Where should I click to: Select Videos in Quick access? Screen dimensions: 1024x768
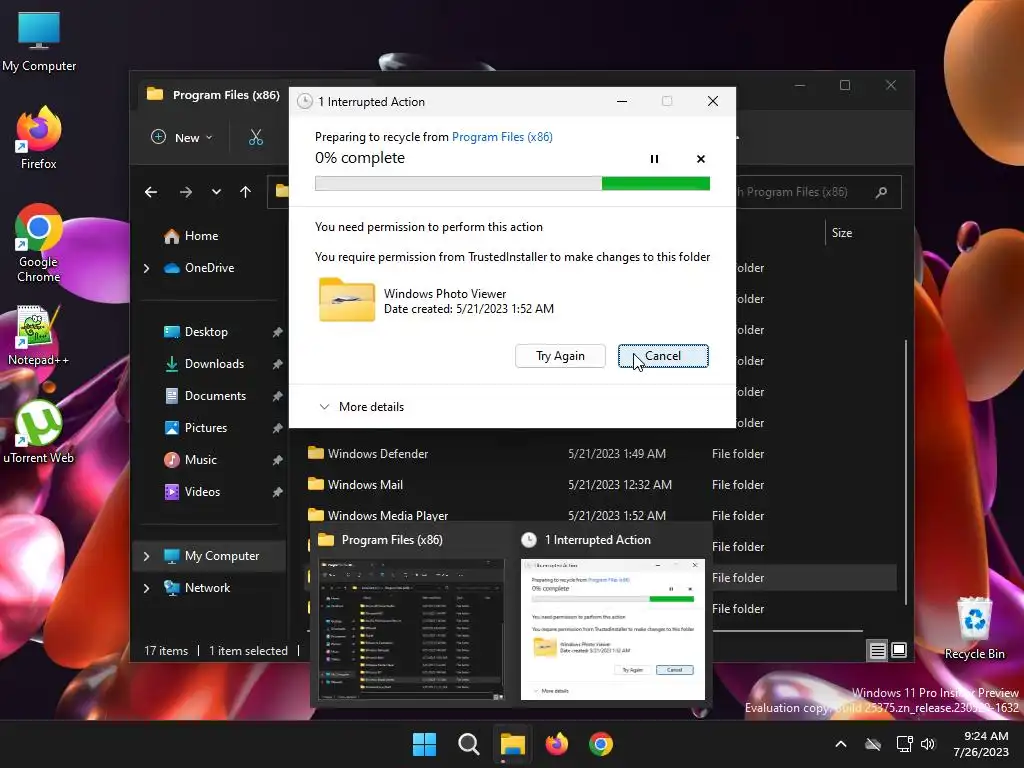(x=201, y=492)
